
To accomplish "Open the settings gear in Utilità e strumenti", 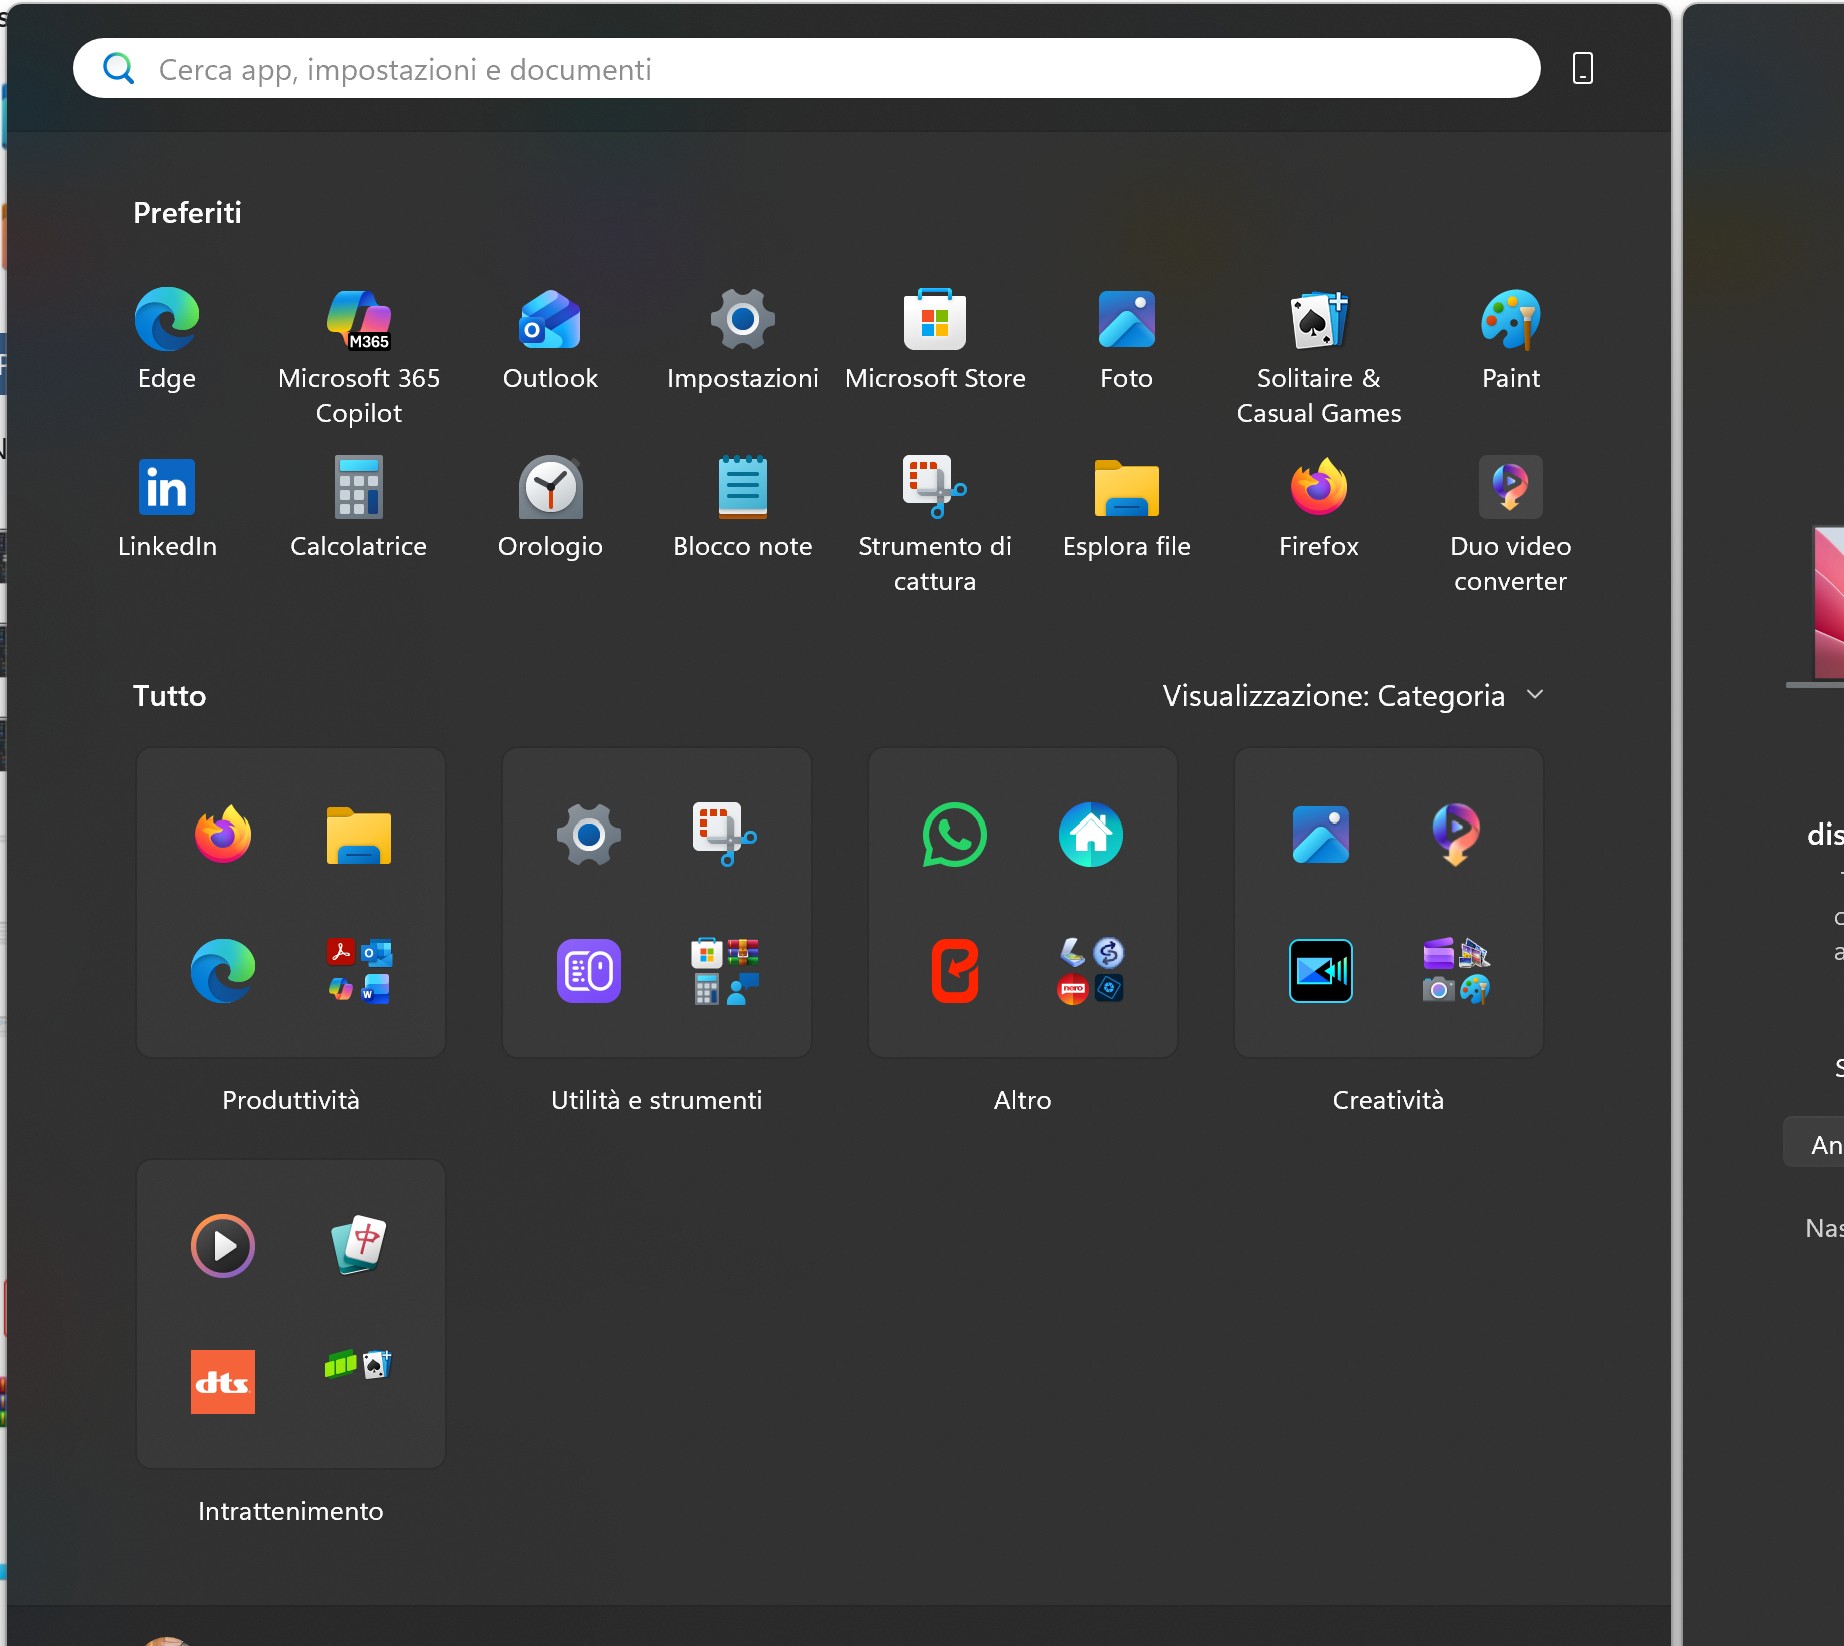I will pos(589,834).
